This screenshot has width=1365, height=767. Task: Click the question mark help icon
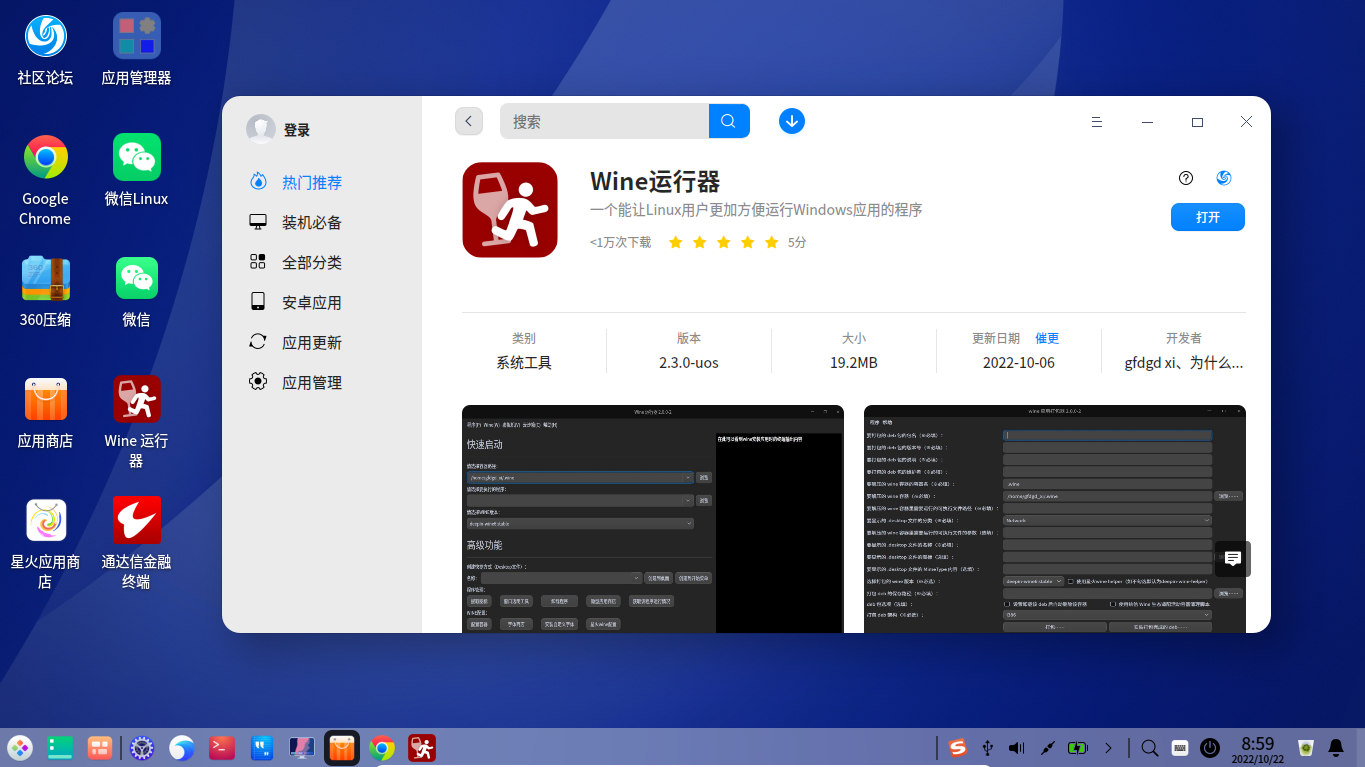1186,178
